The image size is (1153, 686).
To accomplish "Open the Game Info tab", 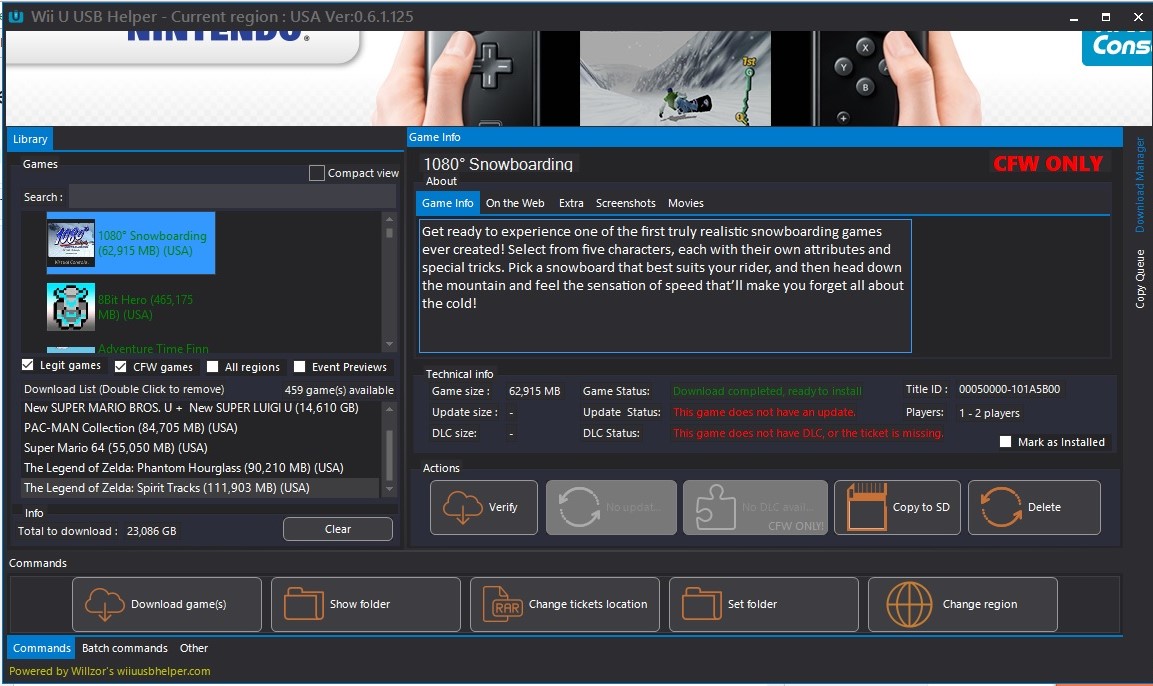I will point(447,203).
